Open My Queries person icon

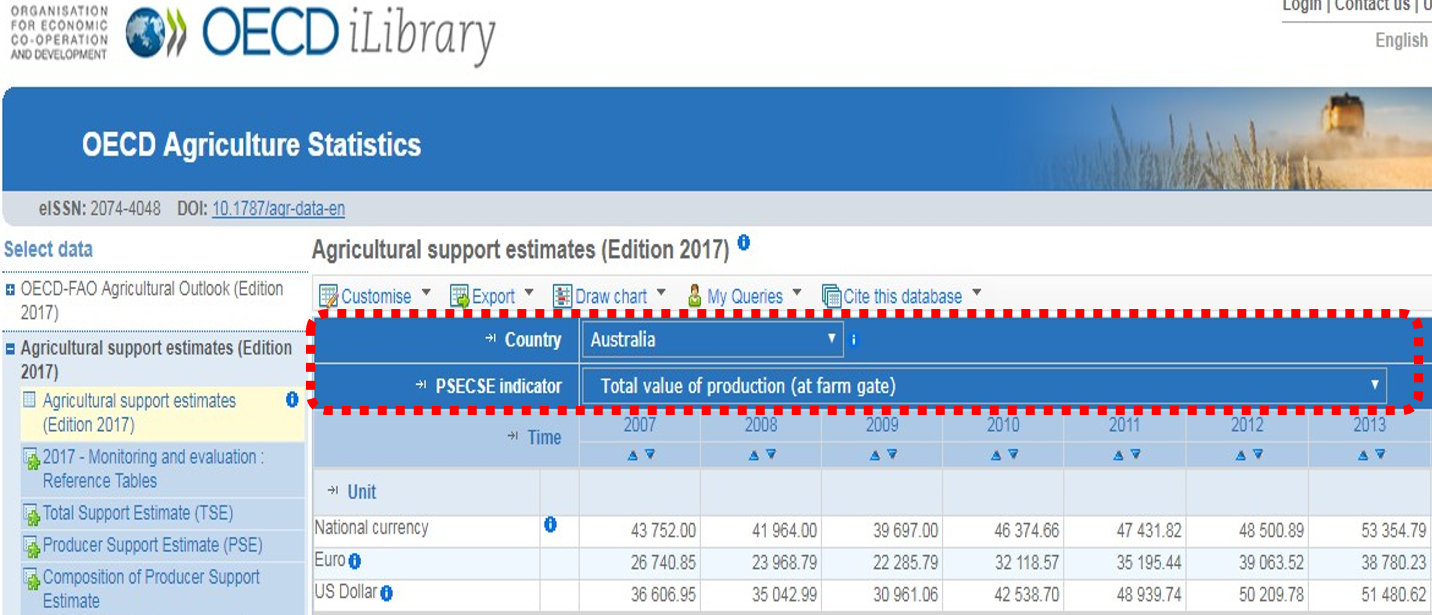695,296
